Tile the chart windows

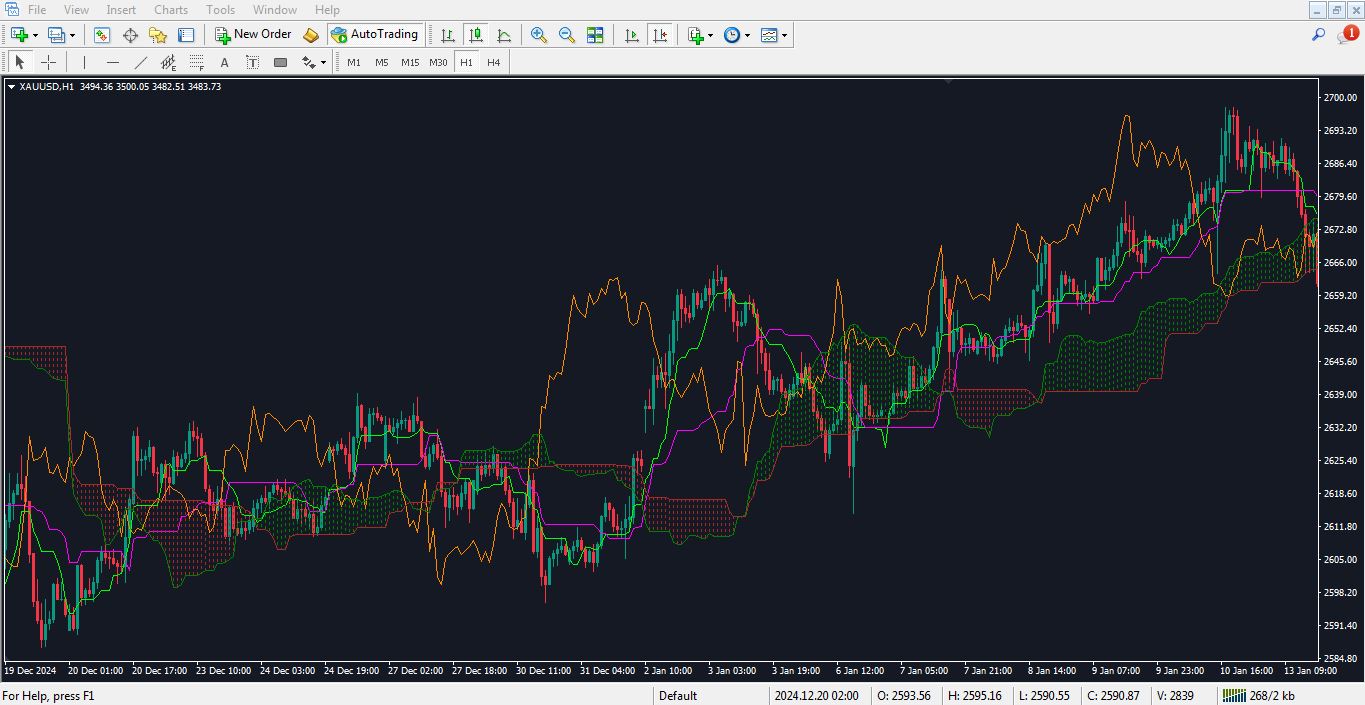click(x=594, y=35)
